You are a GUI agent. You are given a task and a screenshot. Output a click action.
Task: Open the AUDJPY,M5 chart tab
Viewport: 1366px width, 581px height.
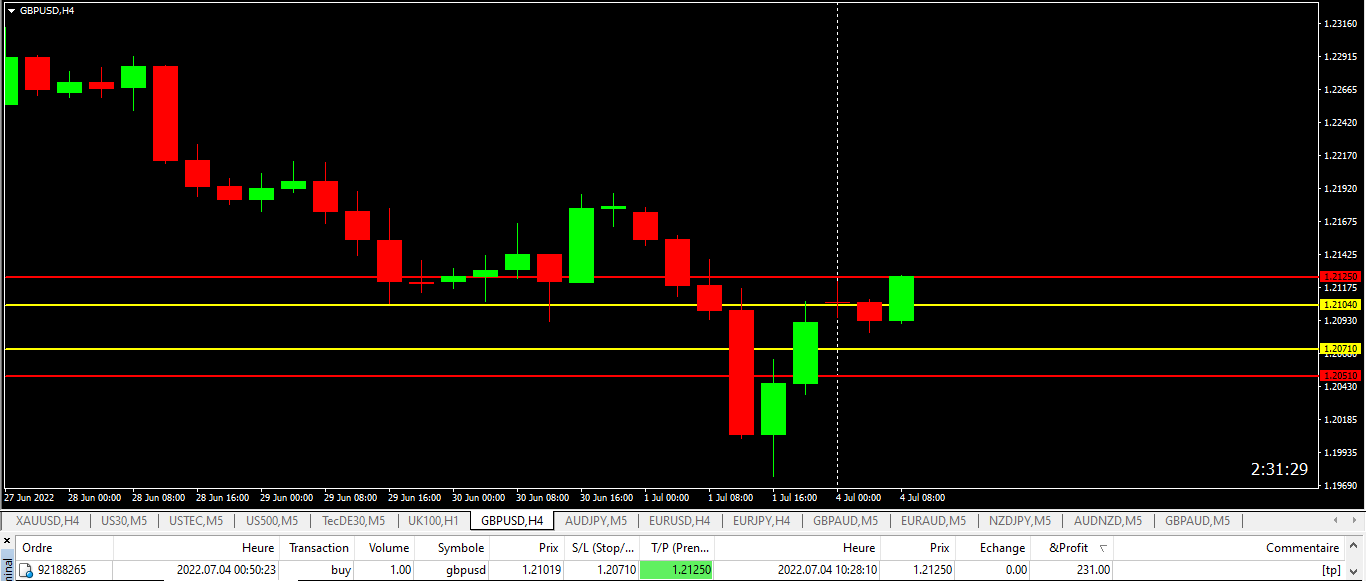(x=595, y=520)
